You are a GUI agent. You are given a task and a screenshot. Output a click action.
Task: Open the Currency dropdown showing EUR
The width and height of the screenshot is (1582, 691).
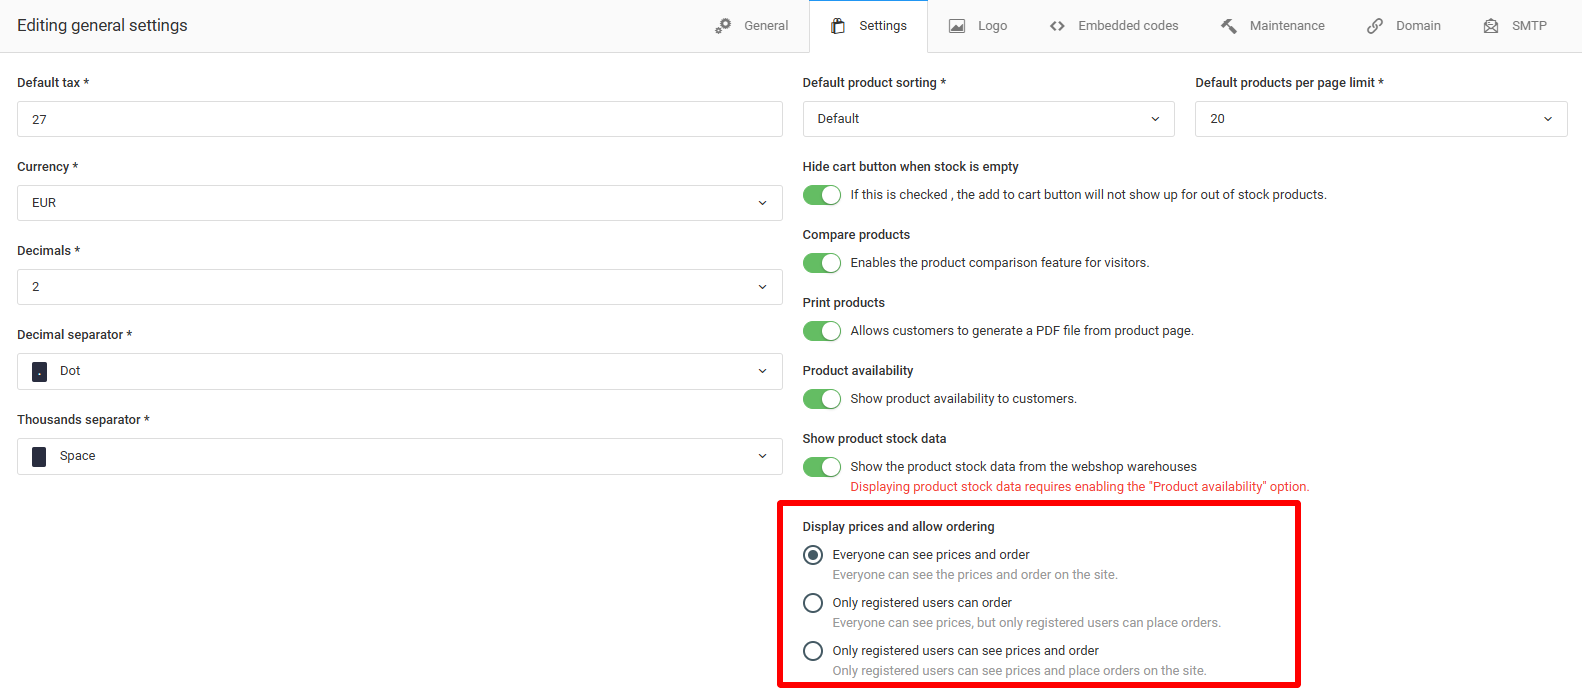coord(400,203)
